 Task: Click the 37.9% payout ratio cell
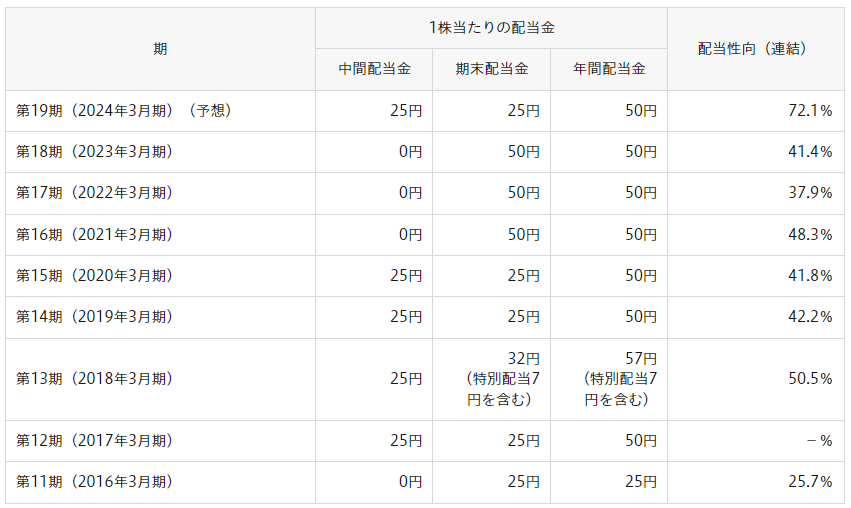pyautogui.click(x=810, y=193)
